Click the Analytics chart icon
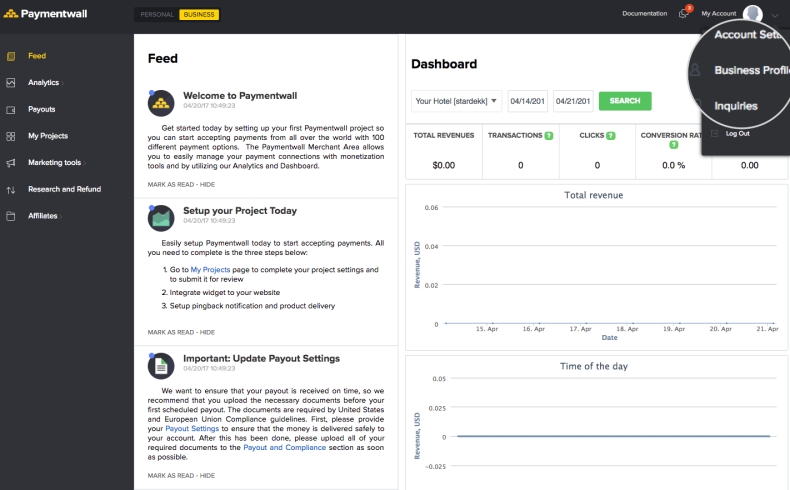This screenshot has height=490, width=790. coord(10,83)
